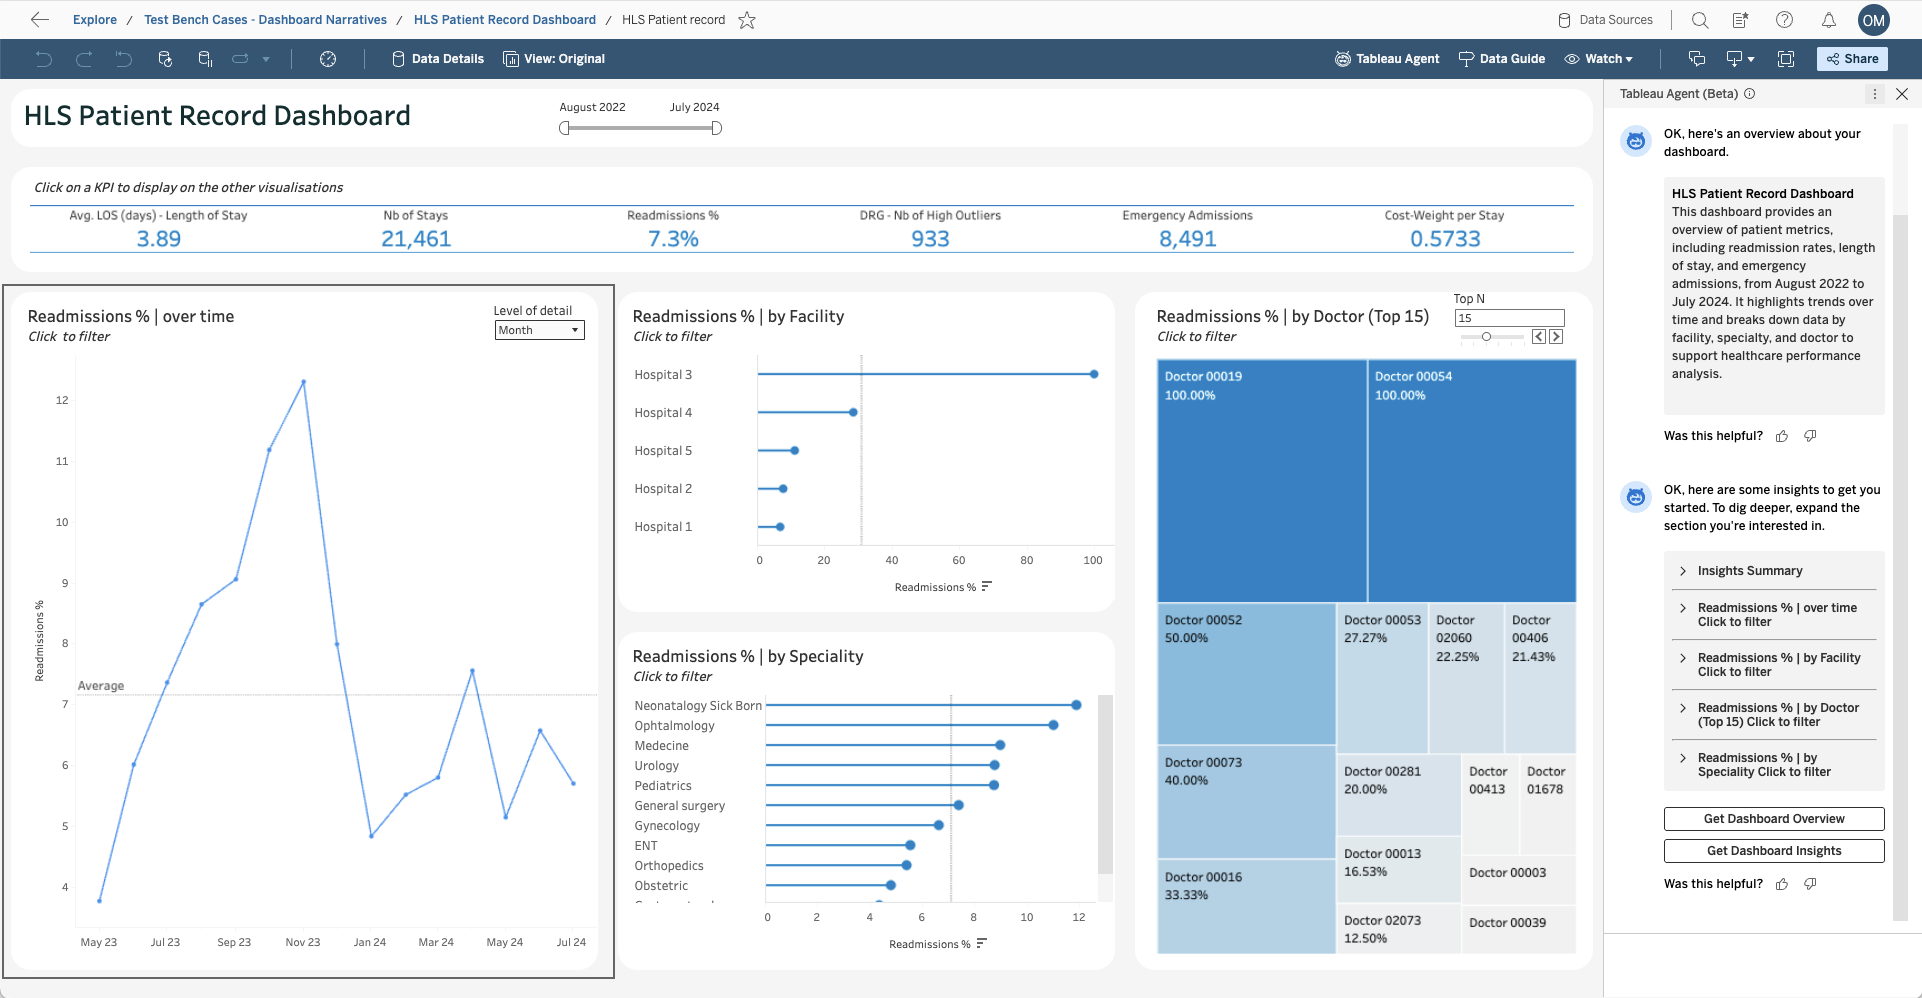Open Data Details
The image size is (1922, 998).
[437, 58]
